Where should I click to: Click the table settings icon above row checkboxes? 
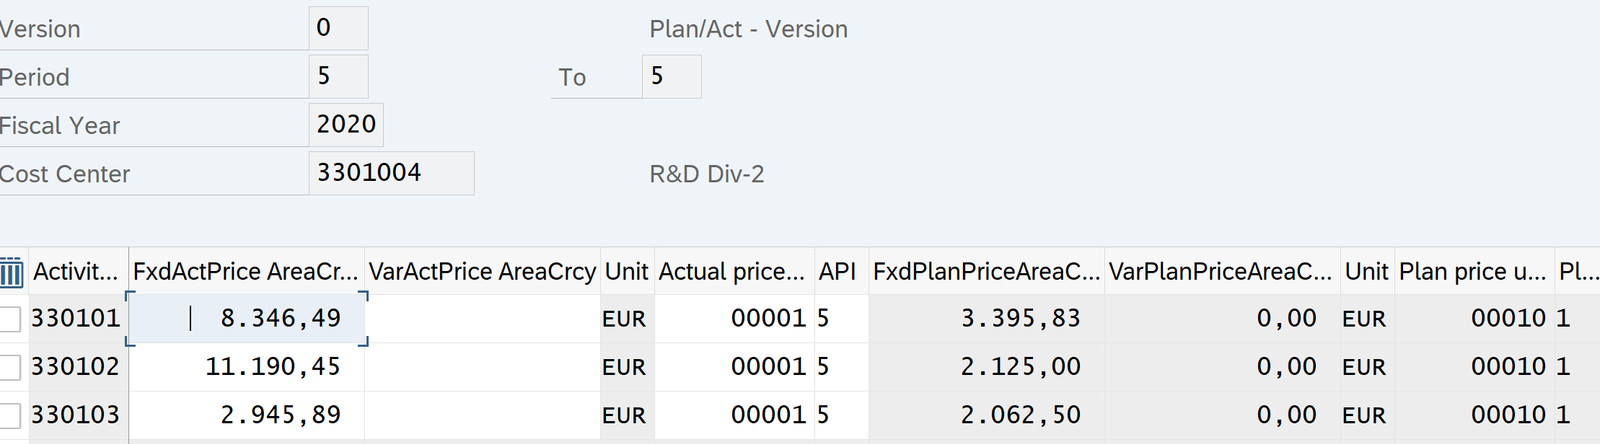[11, 272]
